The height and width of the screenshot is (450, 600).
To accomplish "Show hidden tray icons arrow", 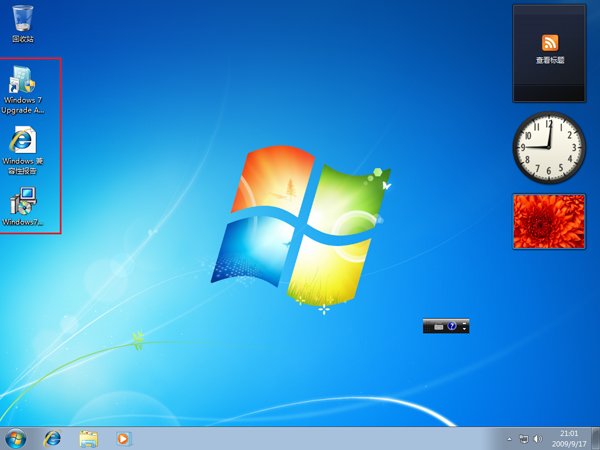I will coord(509,439).
